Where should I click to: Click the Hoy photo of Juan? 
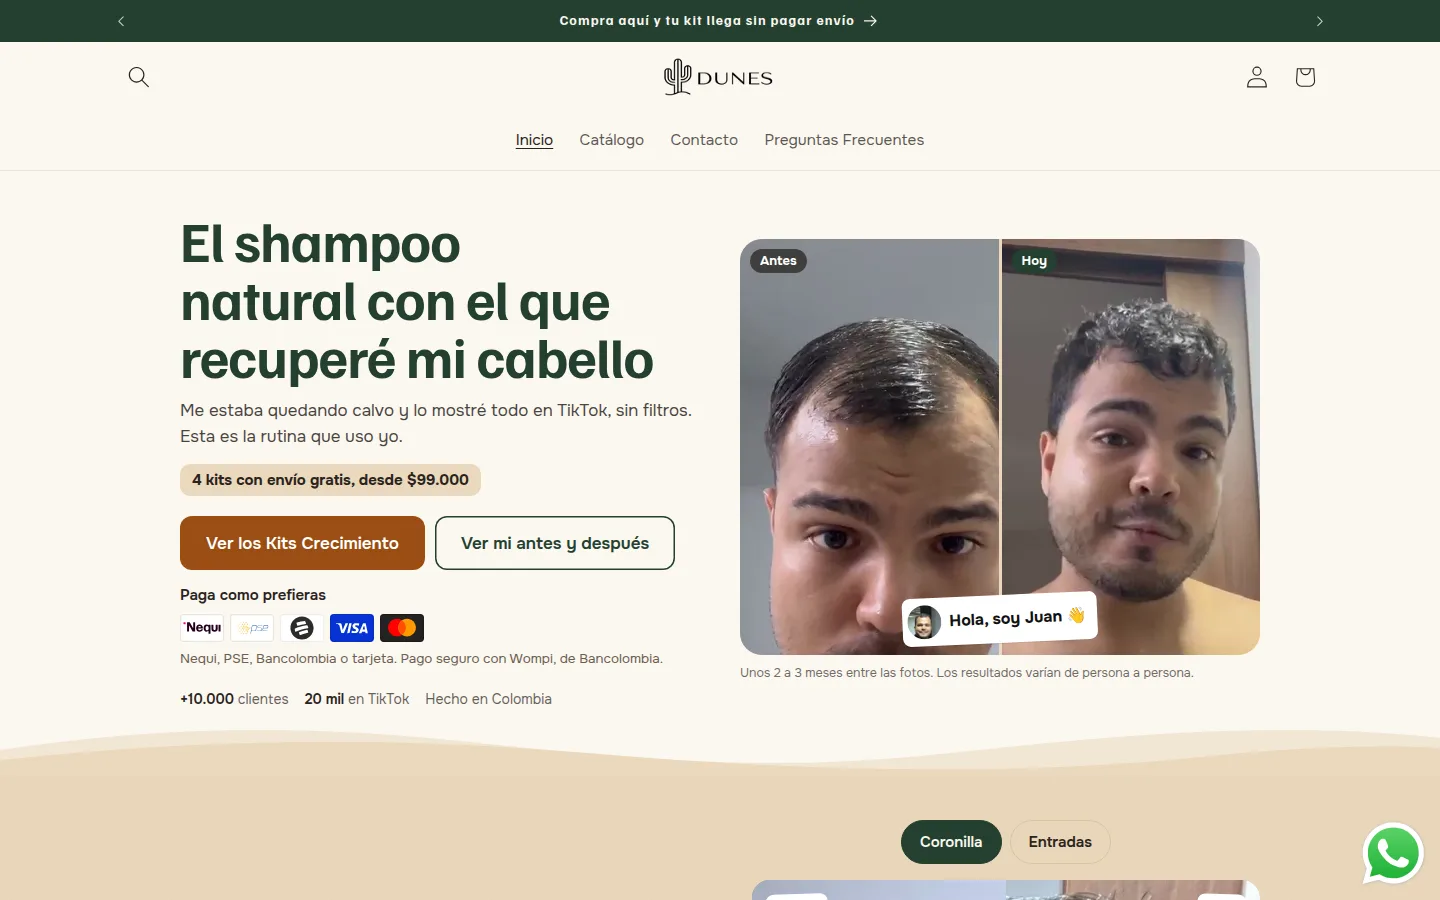1131,447
